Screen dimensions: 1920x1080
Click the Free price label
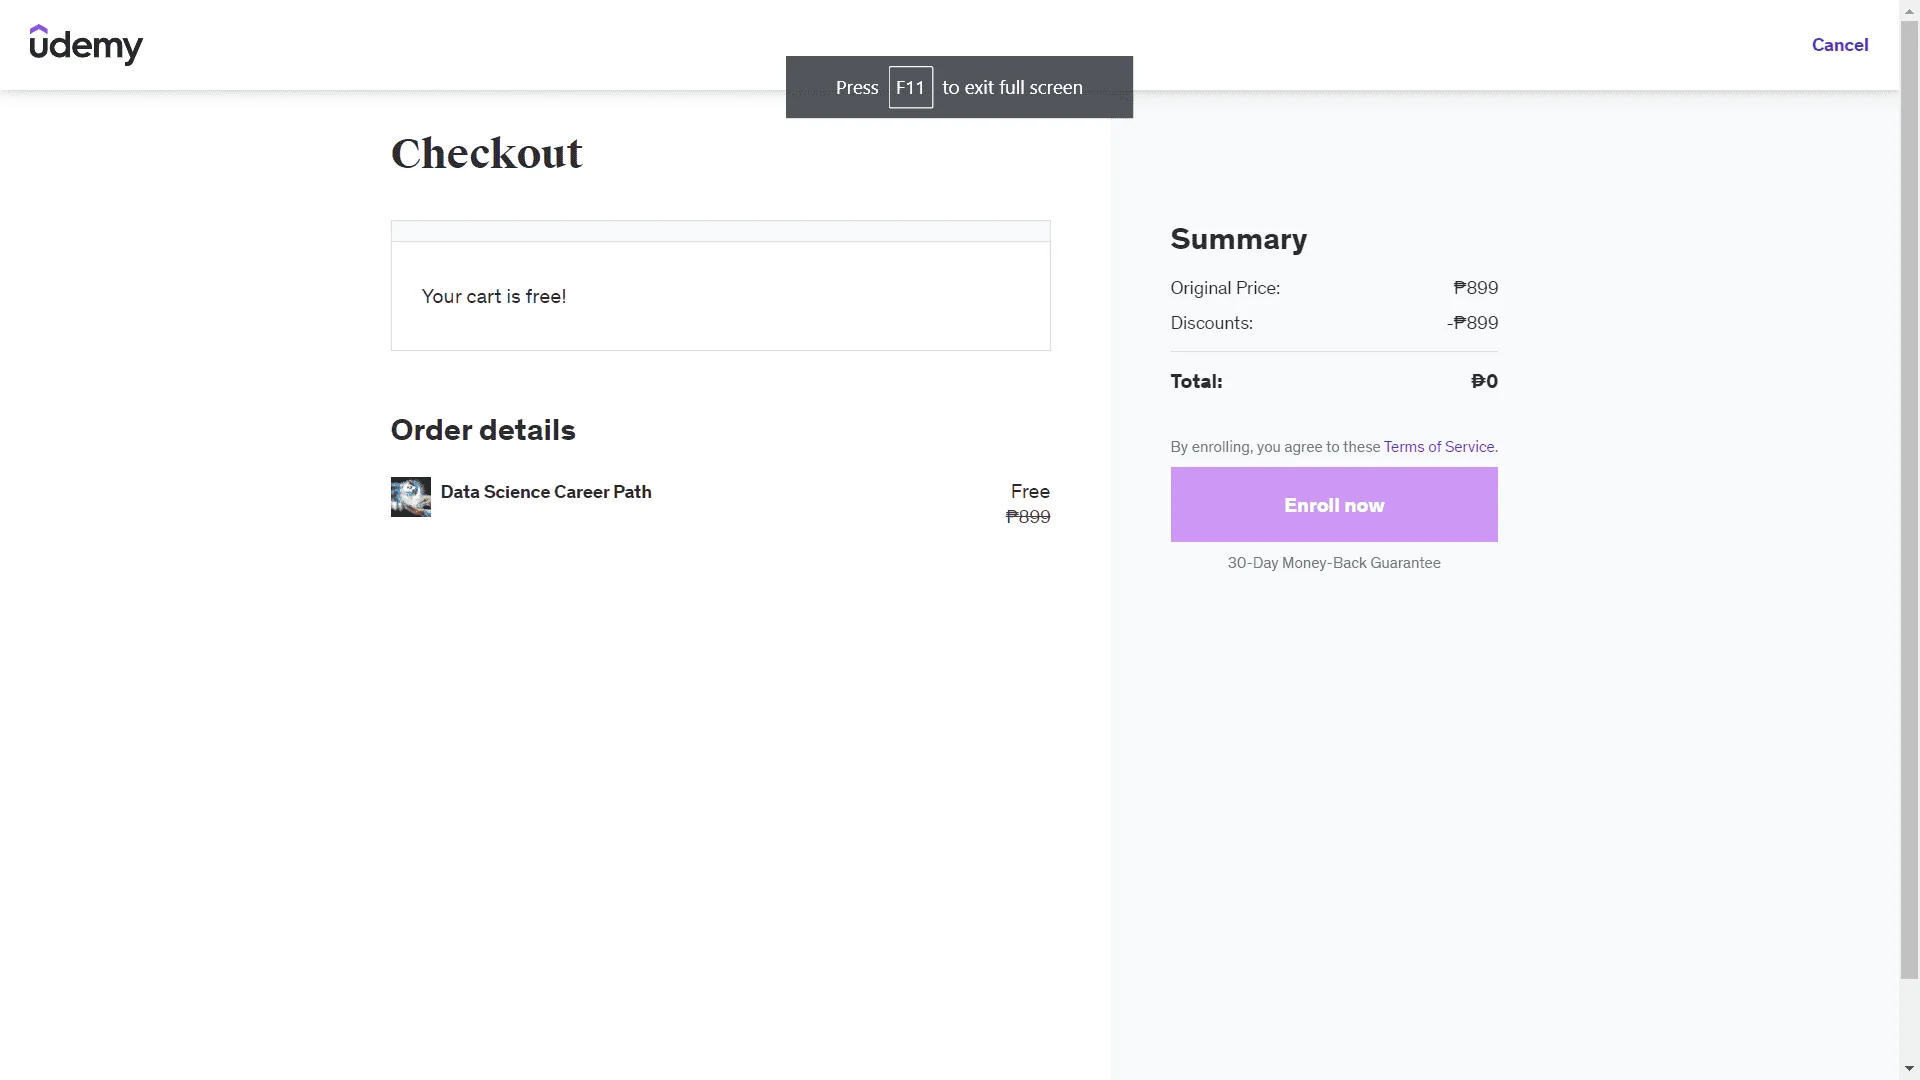1030,491
